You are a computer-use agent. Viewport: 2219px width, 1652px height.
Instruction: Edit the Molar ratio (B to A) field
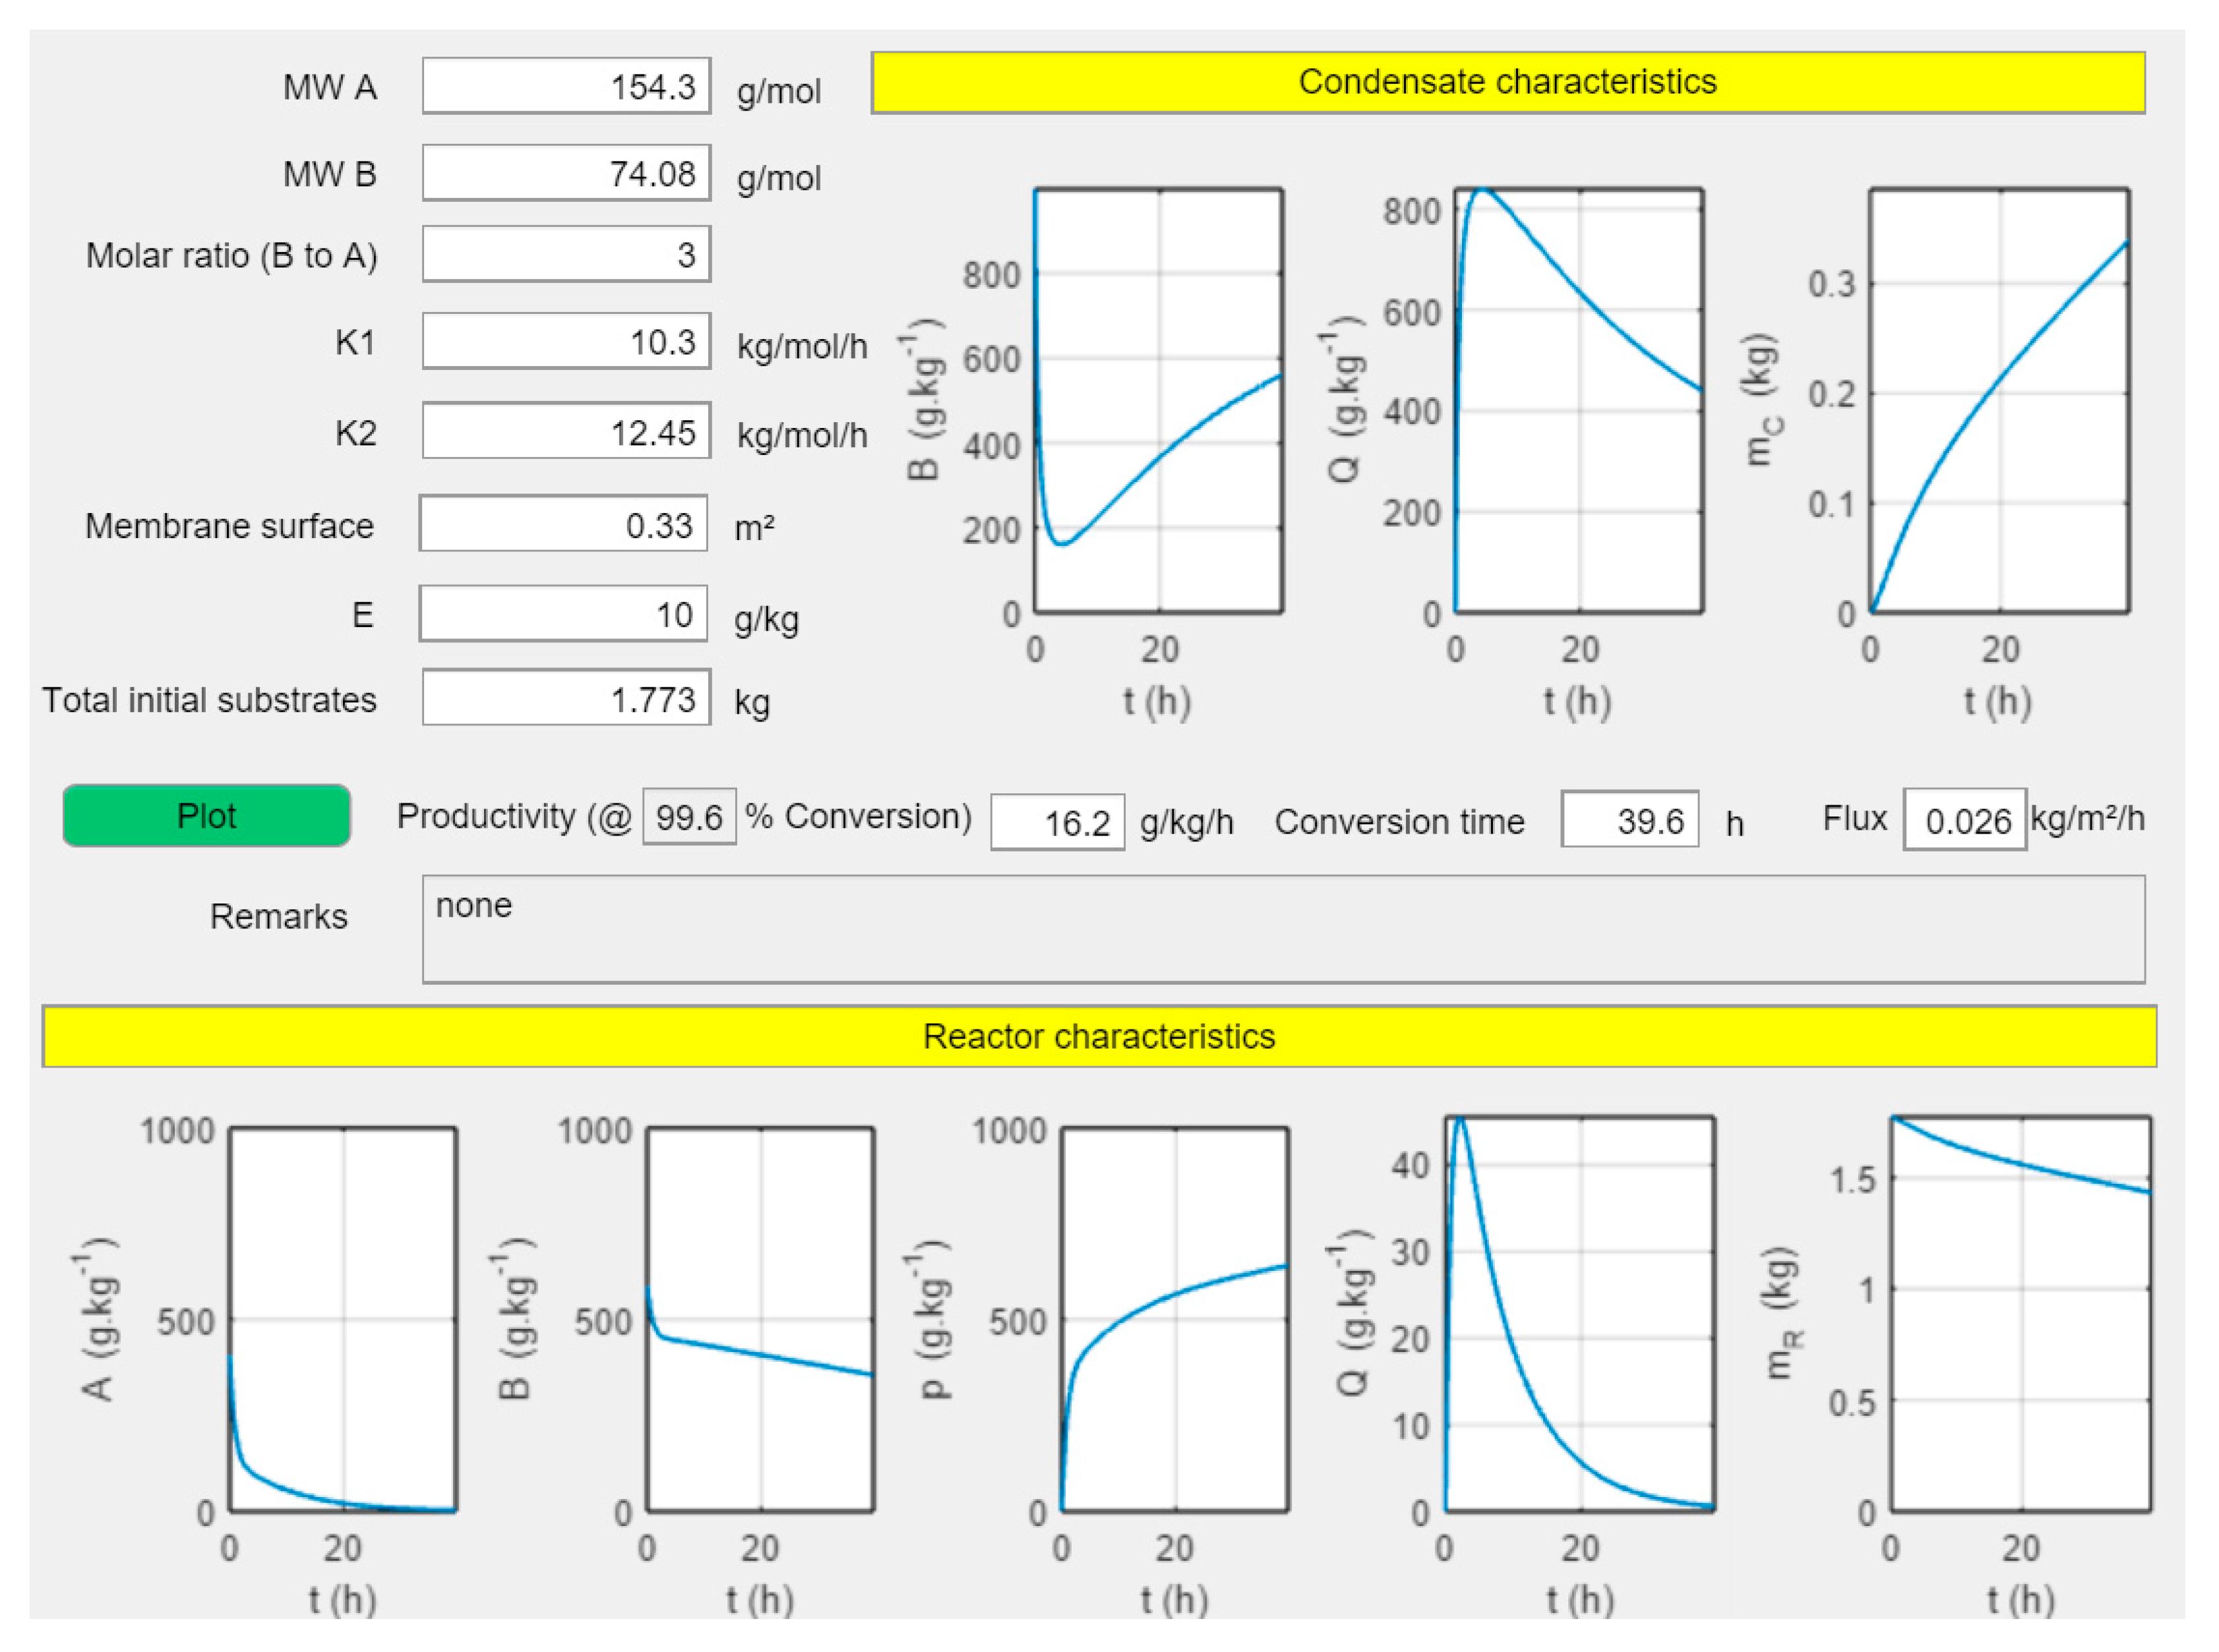[x=566, y=254]
